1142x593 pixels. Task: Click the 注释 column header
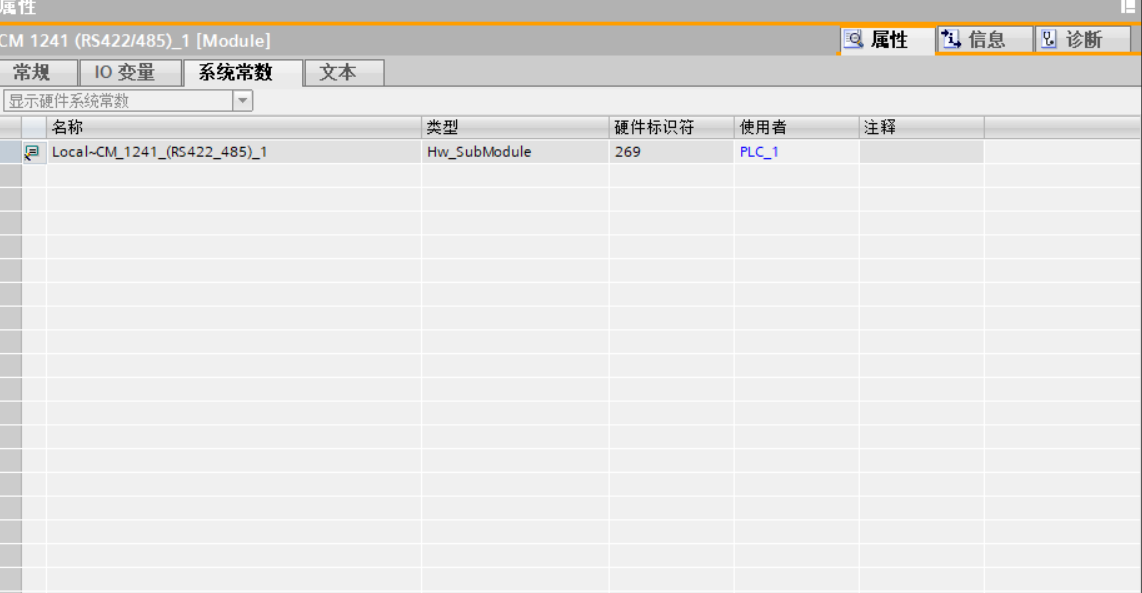920,127
